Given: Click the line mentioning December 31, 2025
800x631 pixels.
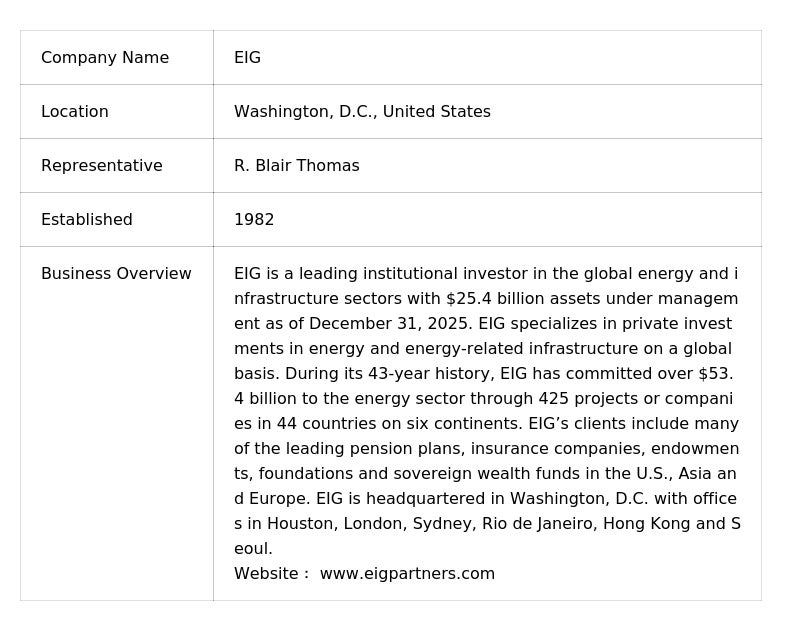Looking at the screenshot, I should tap(483, 324).
